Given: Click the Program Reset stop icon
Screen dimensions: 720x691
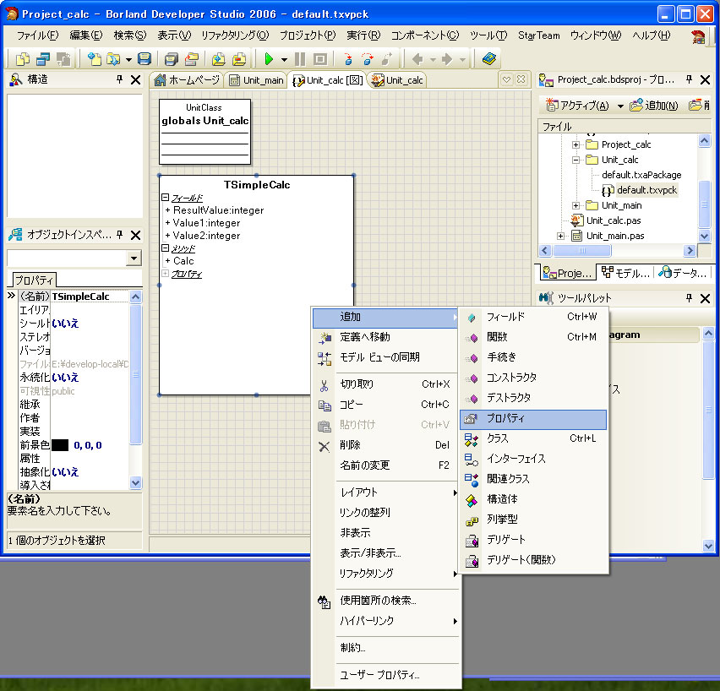Looking at the screenshot, I should tap(320, 59).
